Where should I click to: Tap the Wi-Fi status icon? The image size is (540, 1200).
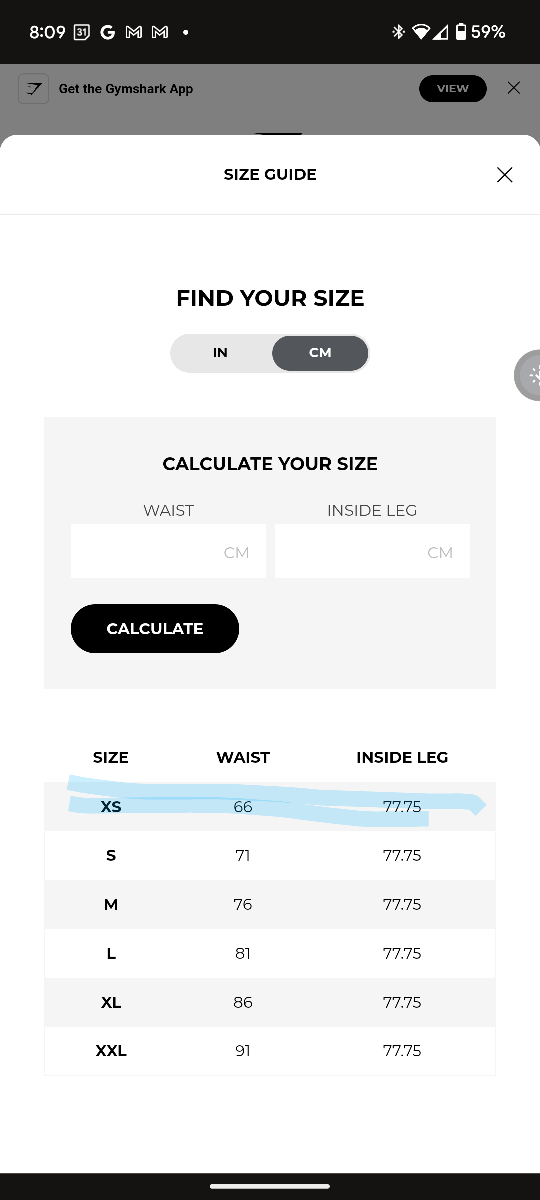421,32
